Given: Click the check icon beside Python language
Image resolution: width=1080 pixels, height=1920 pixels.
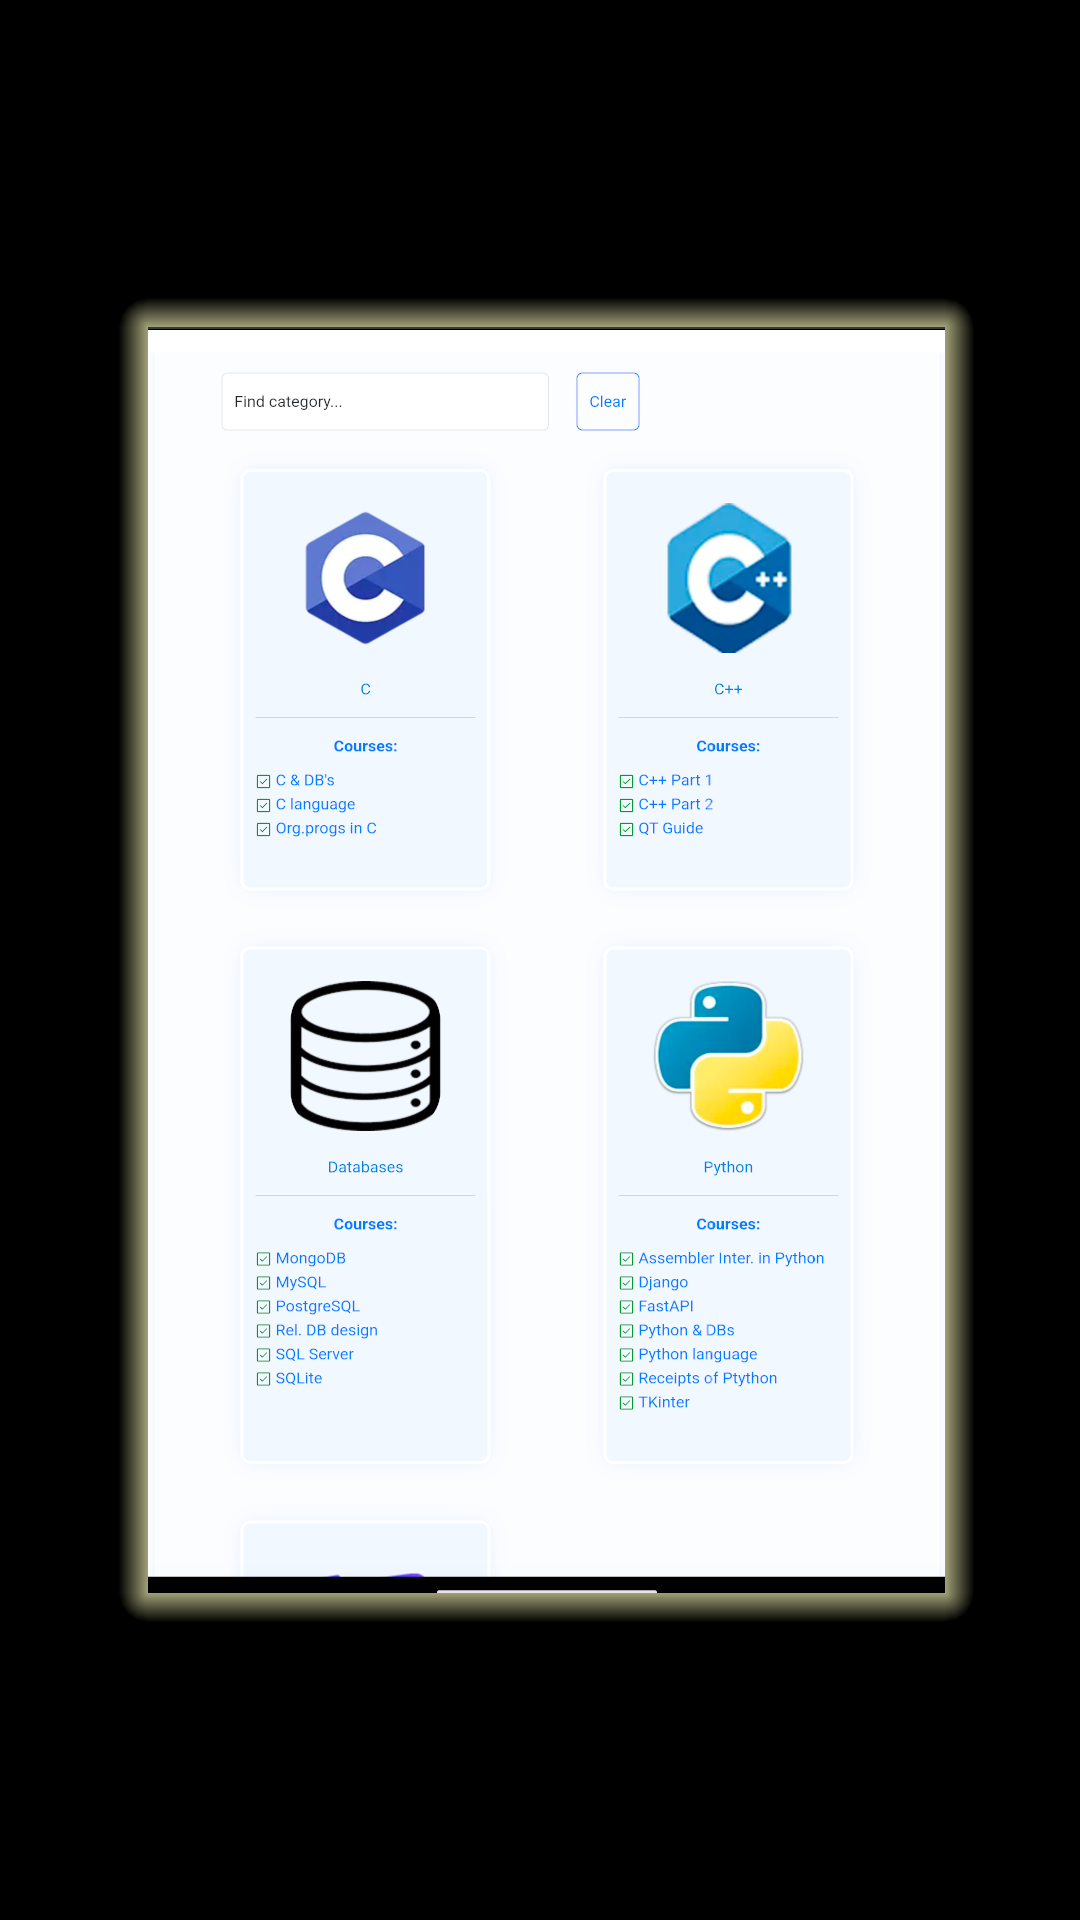Looking at the screenshot, I should pos(627,1355).
